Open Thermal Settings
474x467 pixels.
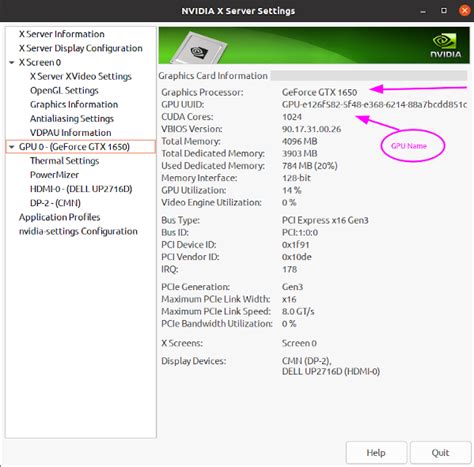click(65, 161)
